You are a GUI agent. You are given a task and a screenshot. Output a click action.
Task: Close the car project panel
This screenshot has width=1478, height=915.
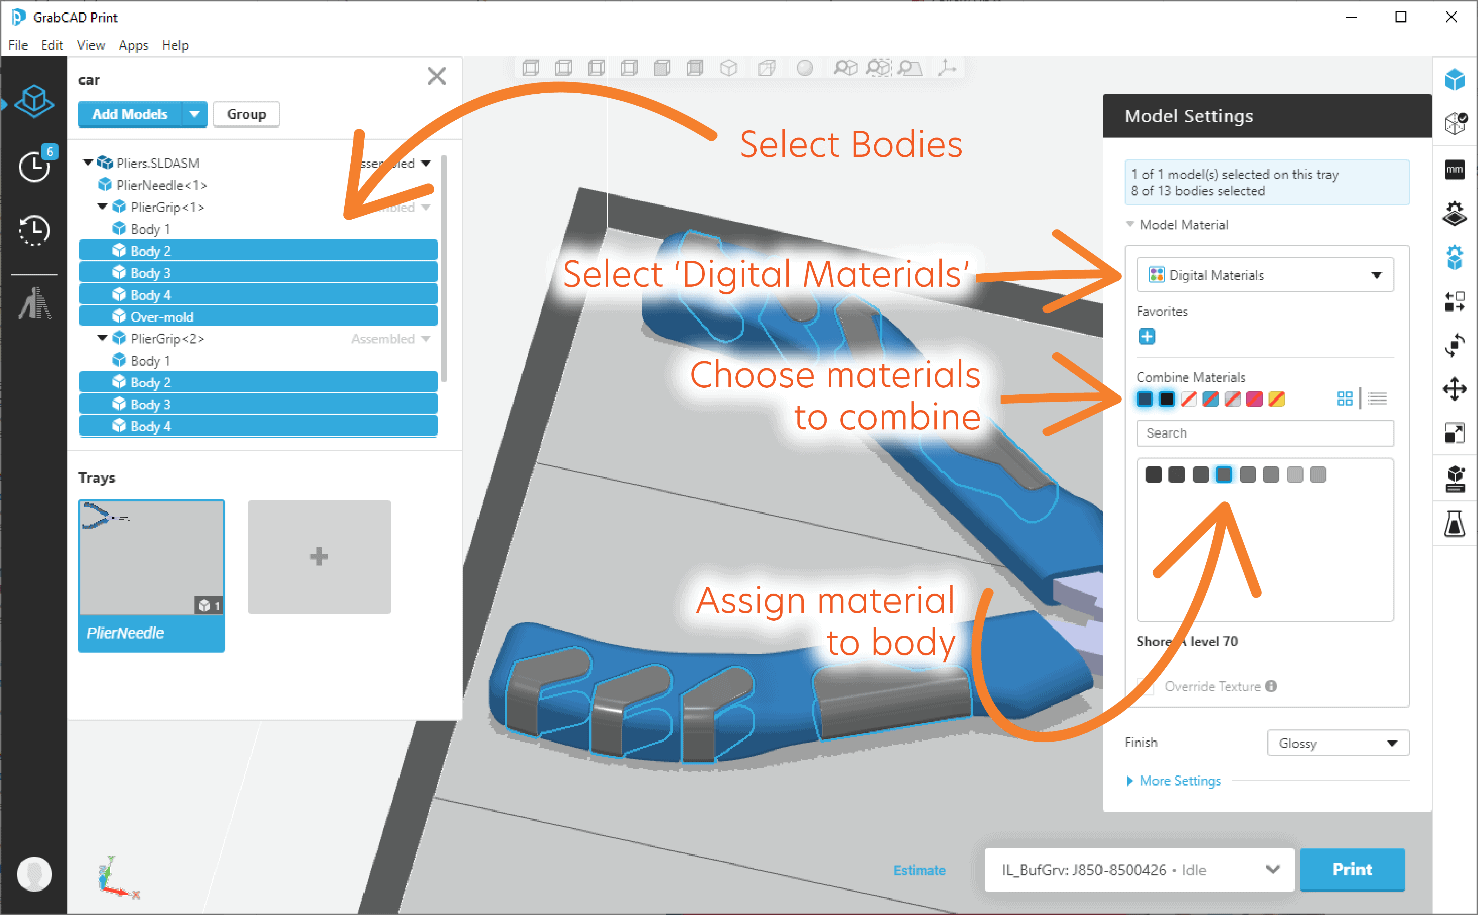437,77
